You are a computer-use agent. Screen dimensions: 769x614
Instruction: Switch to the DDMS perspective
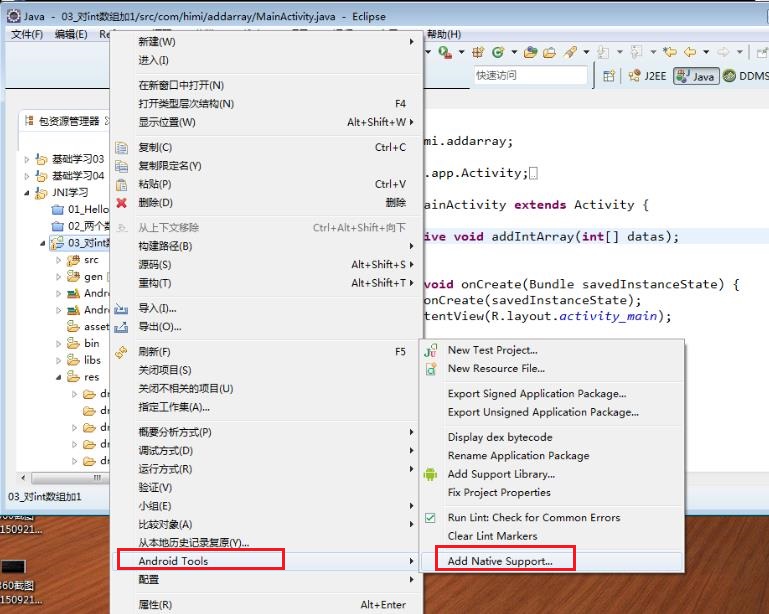coord(745,76)
